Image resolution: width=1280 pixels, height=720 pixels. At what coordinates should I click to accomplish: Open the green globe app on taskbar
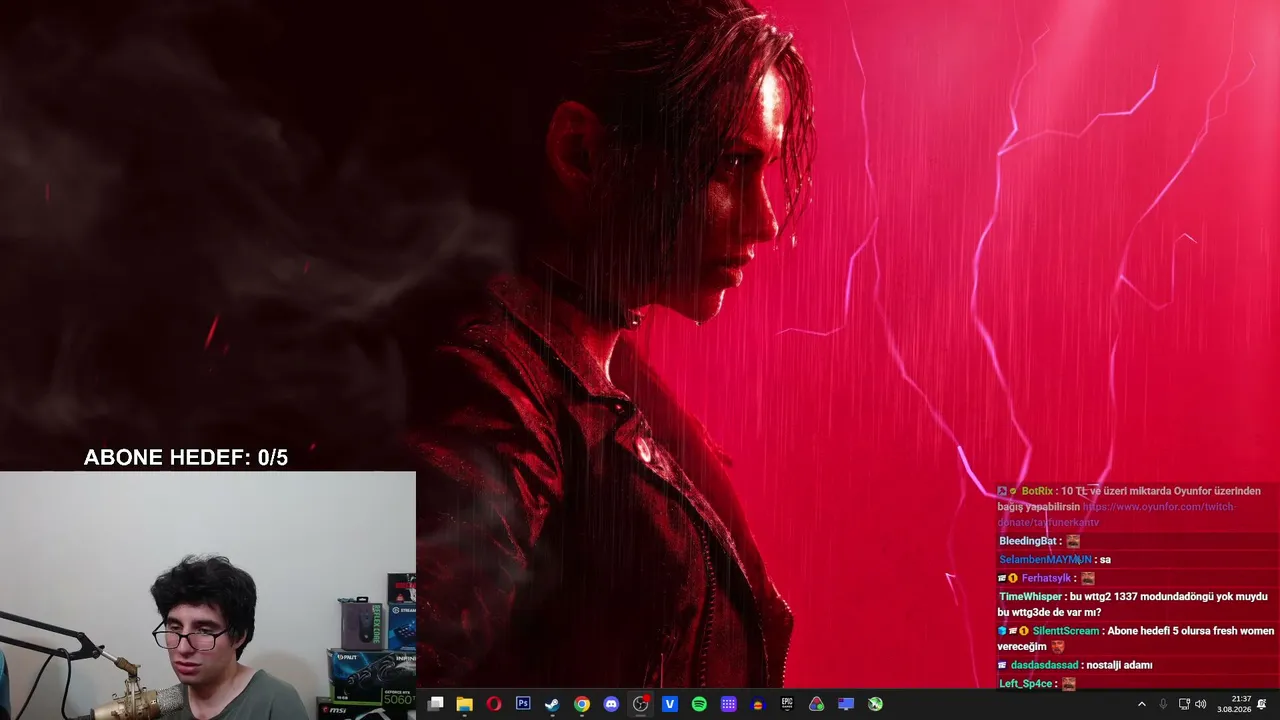click(875, 704)
